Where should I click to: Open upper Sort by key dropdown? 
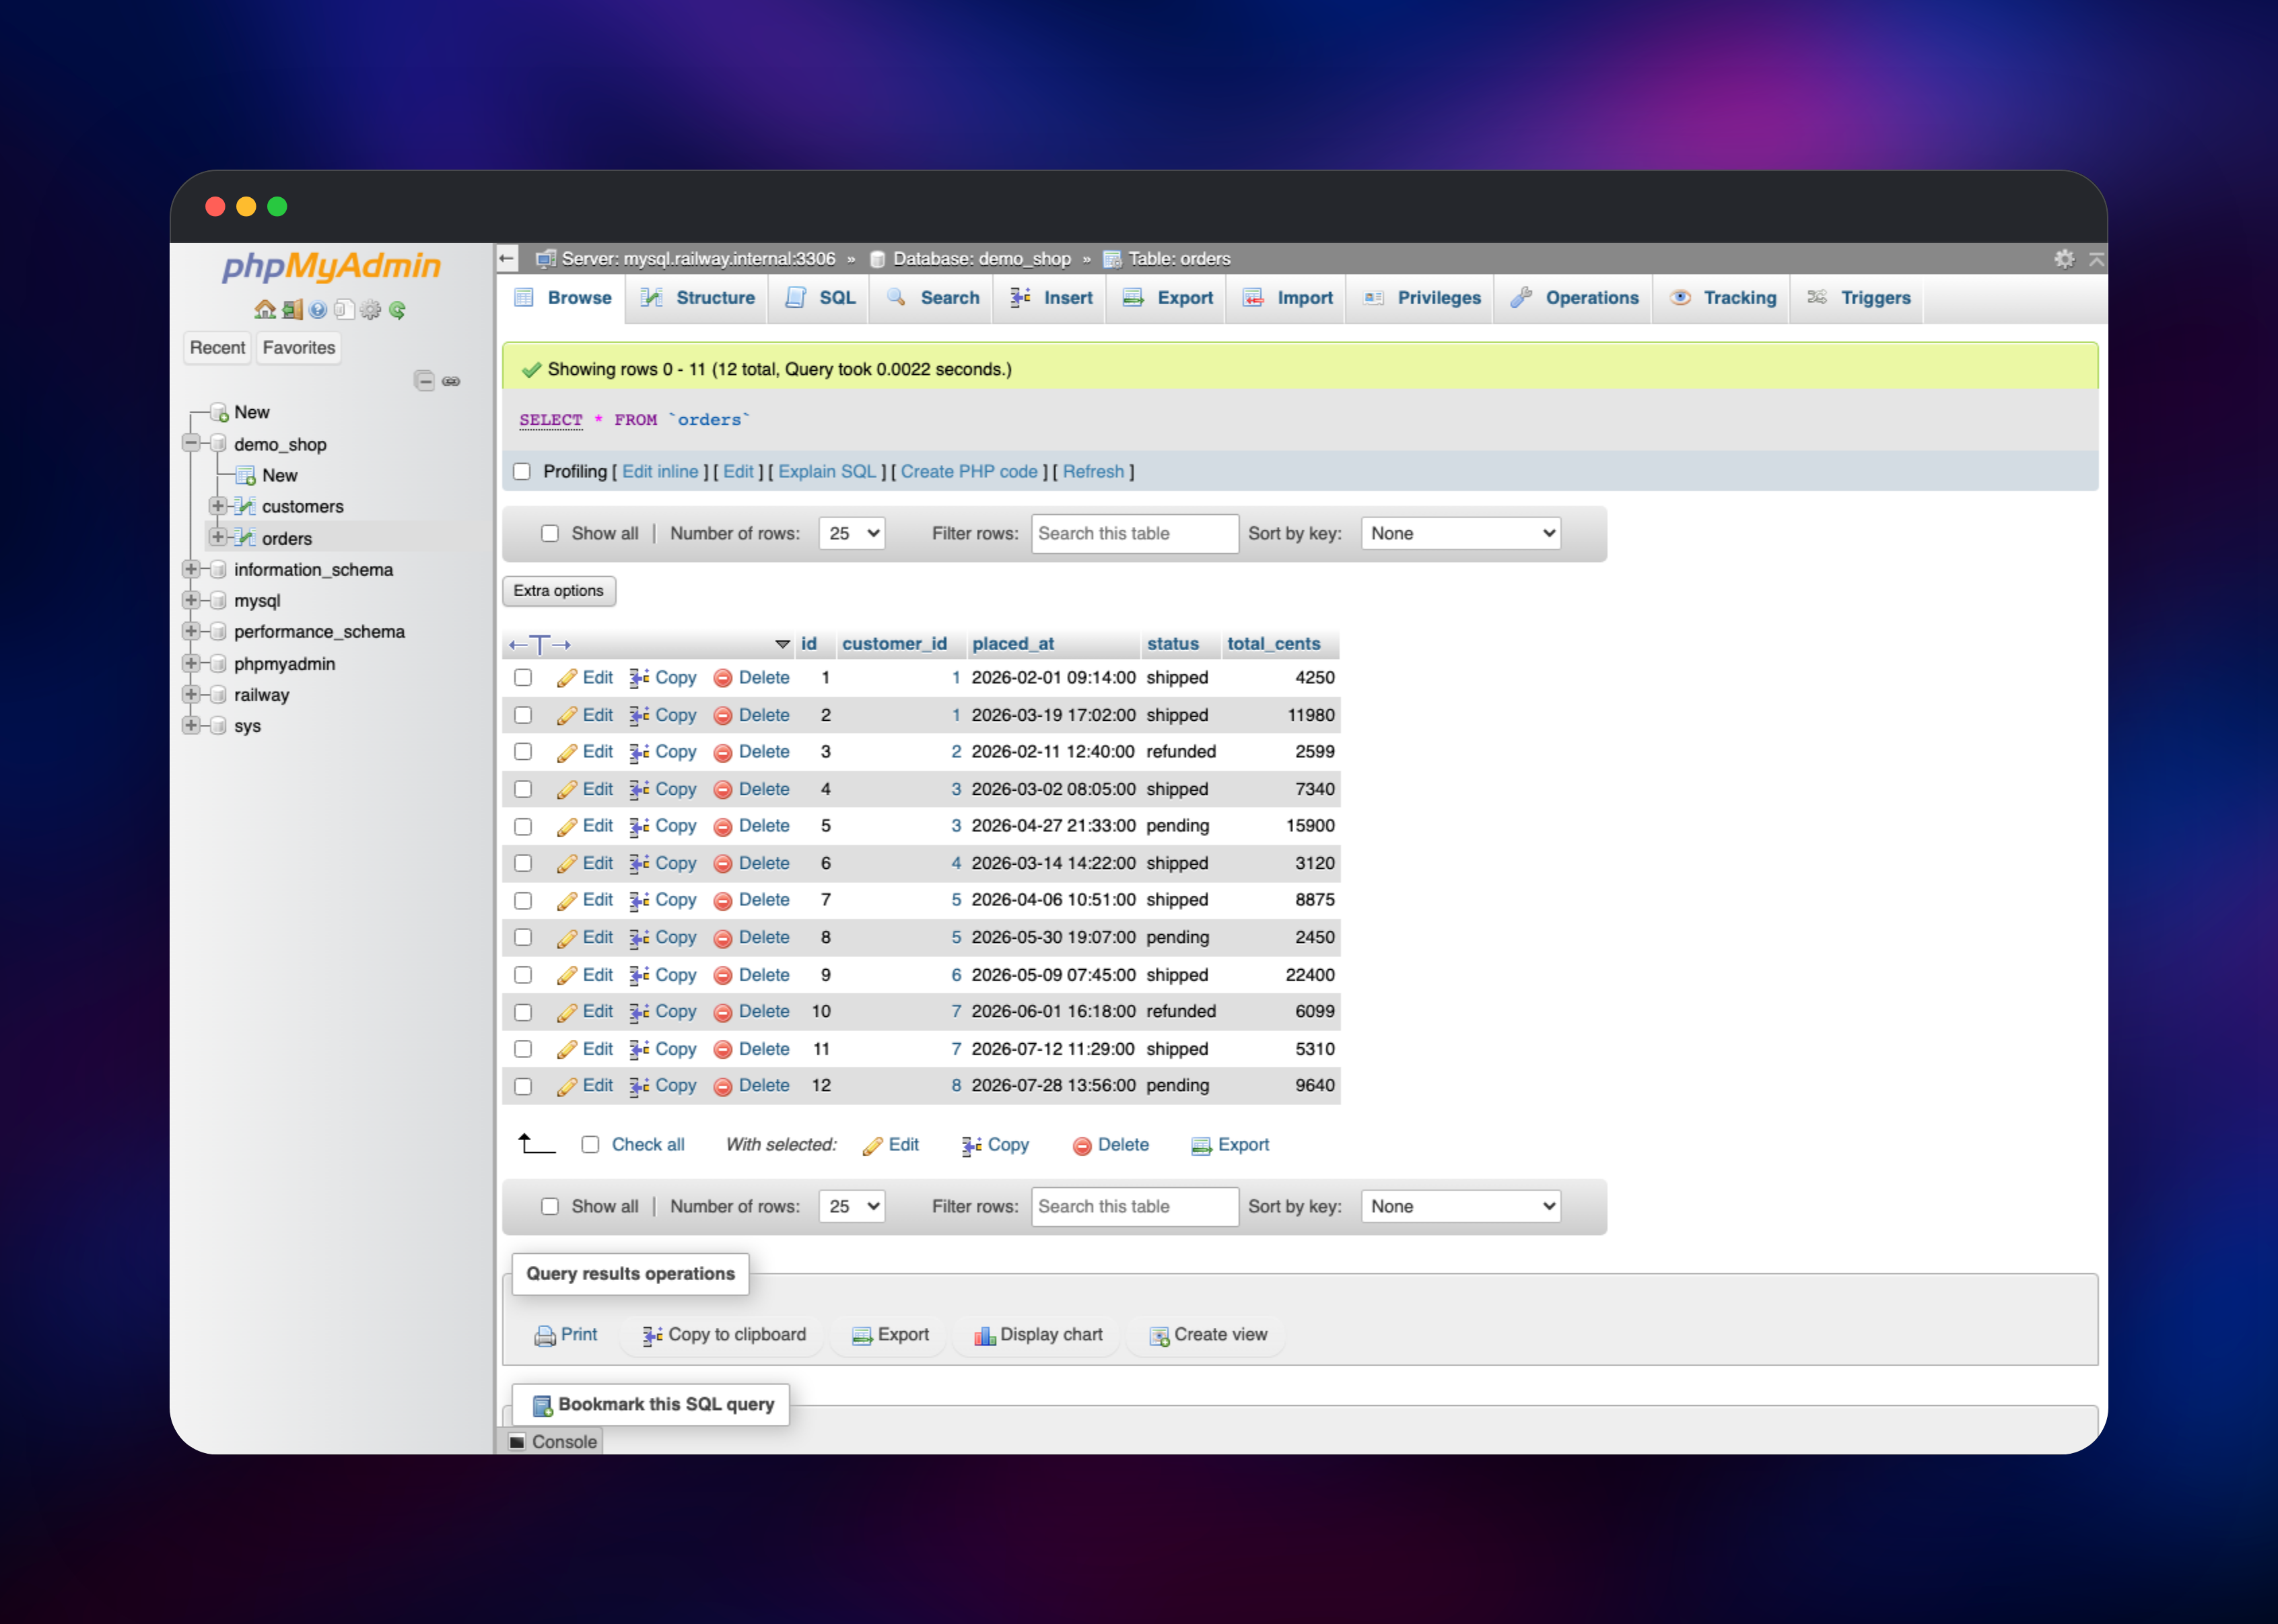1461,534
